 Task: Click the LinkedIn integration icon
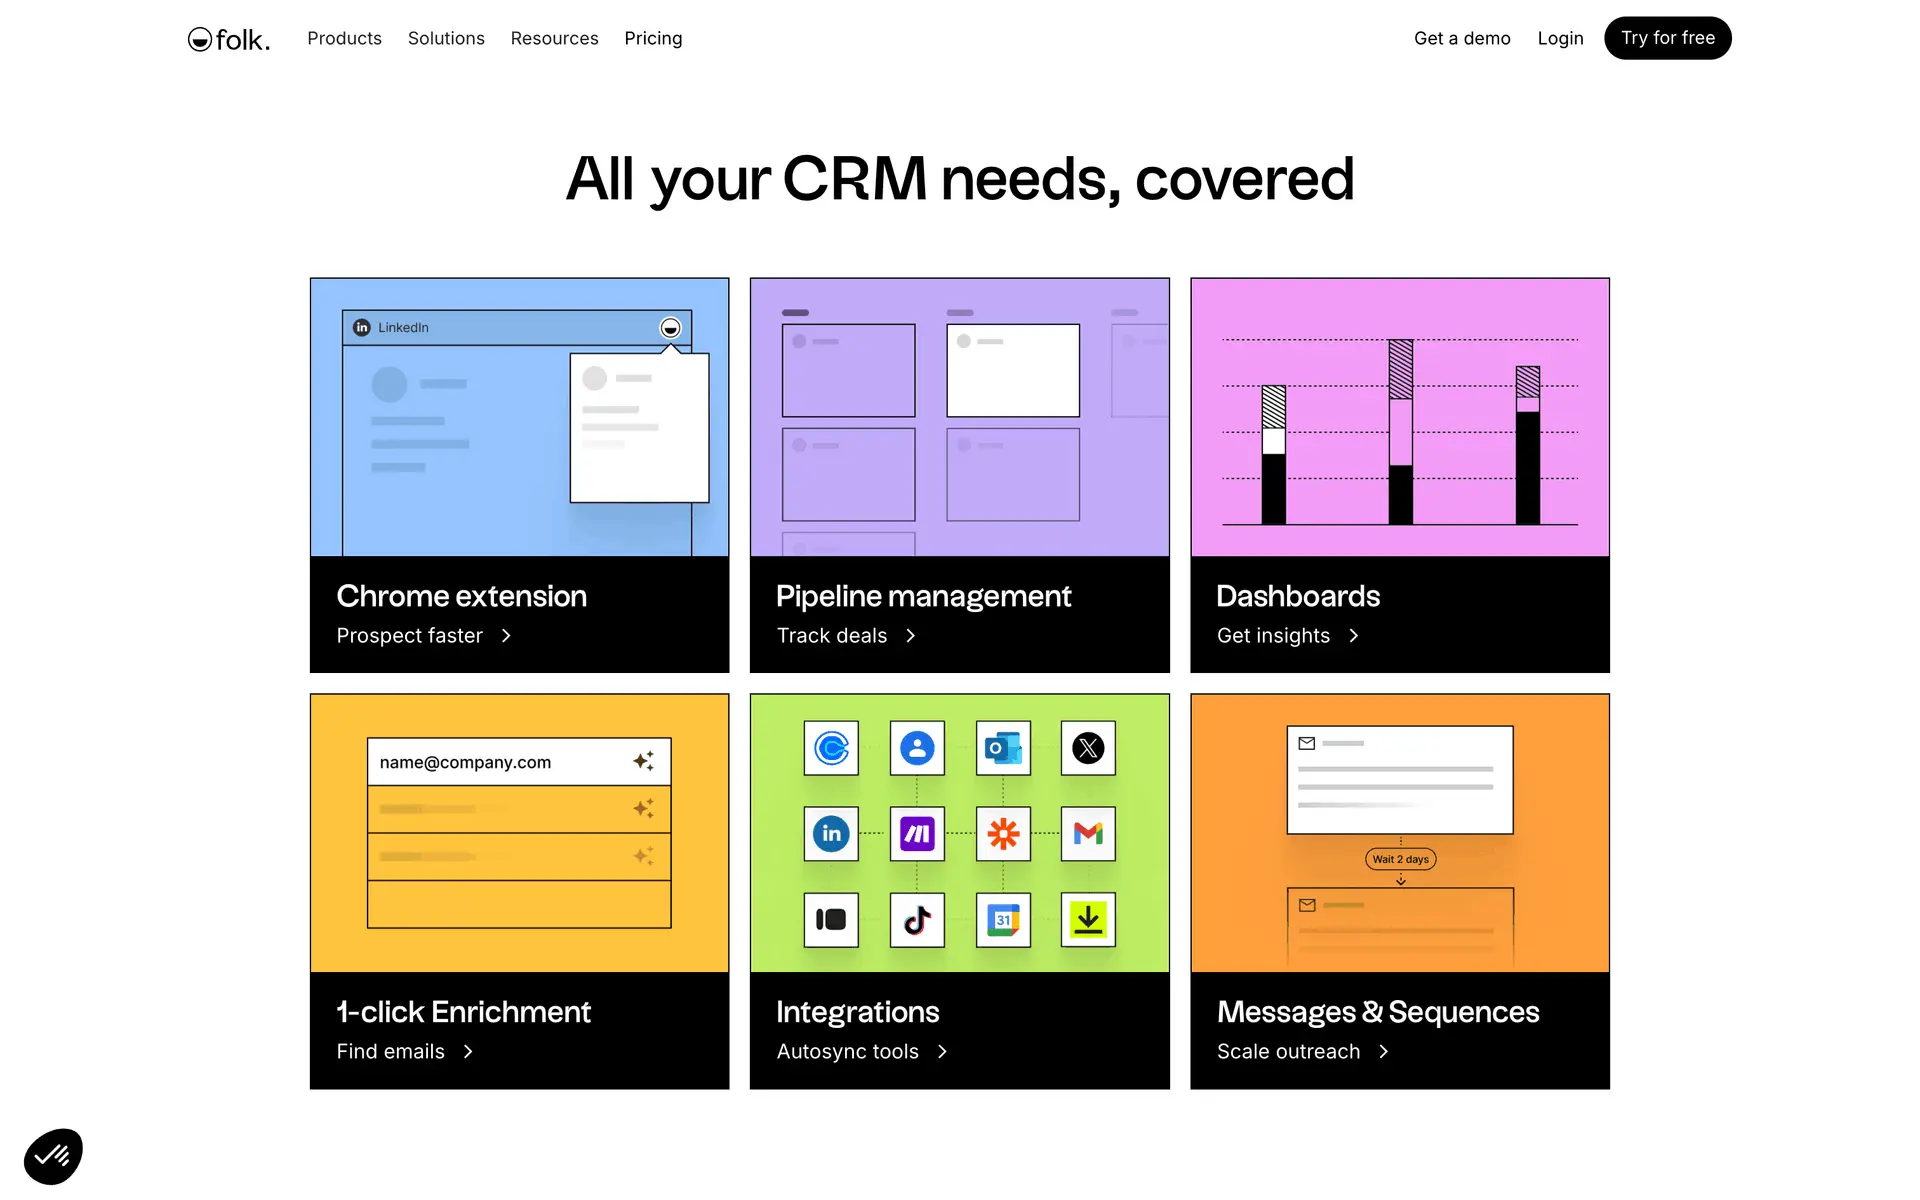click(831, 833)
